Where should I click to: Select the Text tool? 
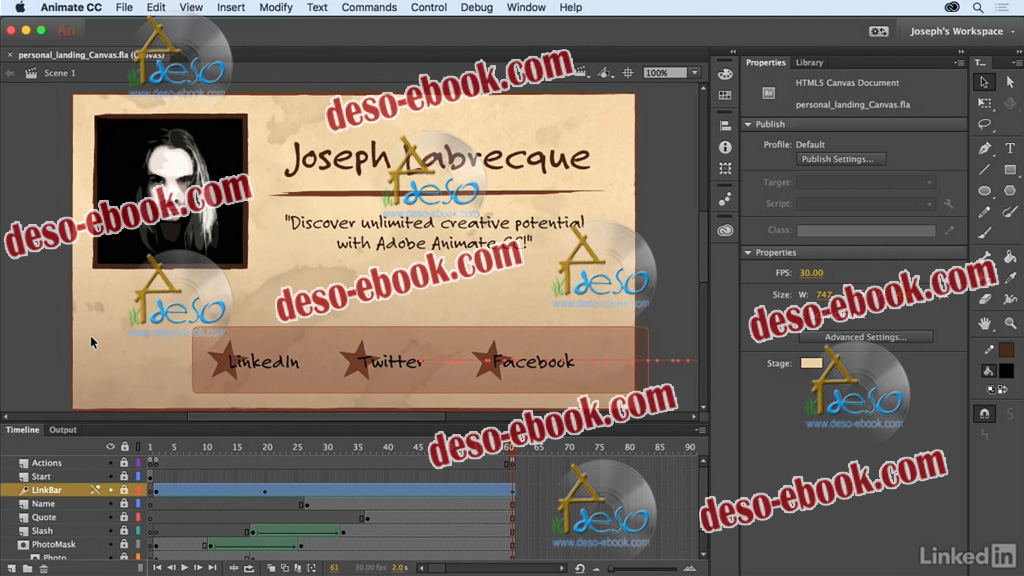(x=1010, y=148)
